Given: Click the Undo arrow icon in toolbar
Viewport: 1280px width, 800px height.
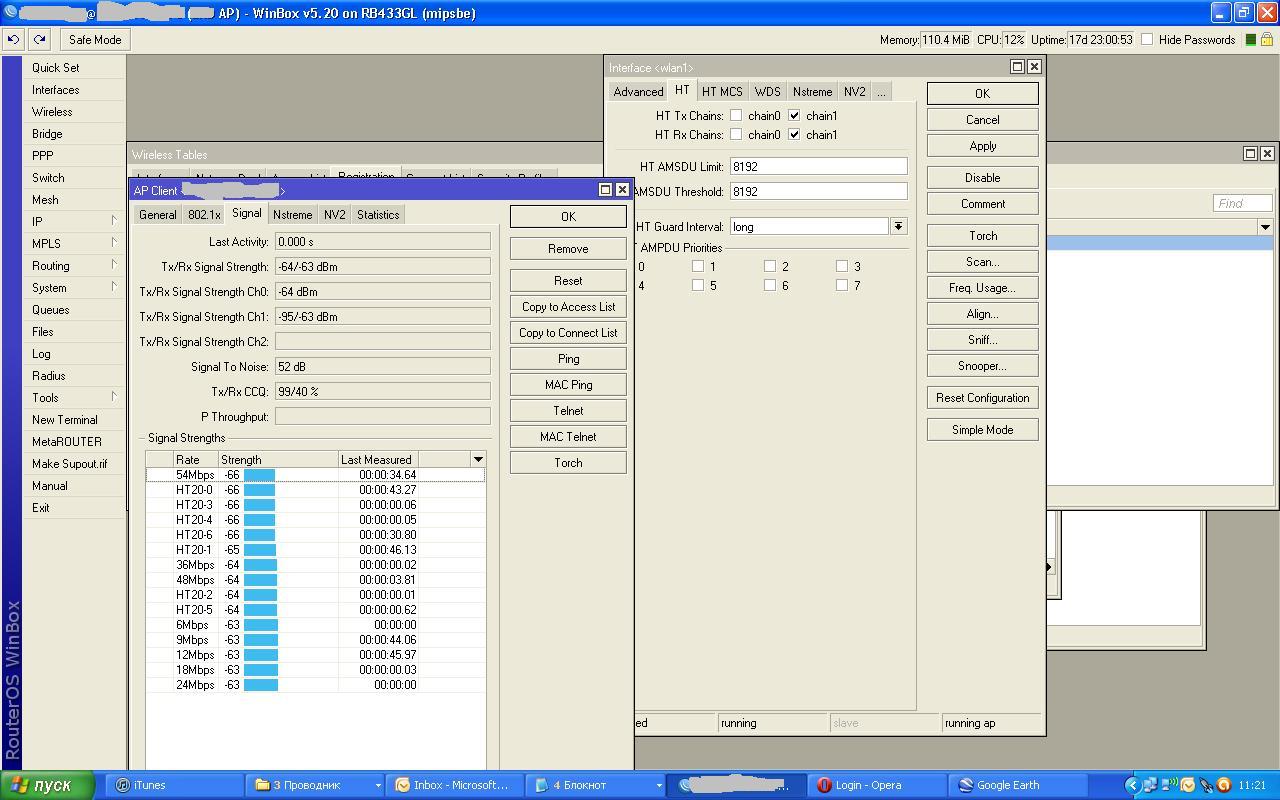Looking at the screenshot, I should [x=13, y=40].
